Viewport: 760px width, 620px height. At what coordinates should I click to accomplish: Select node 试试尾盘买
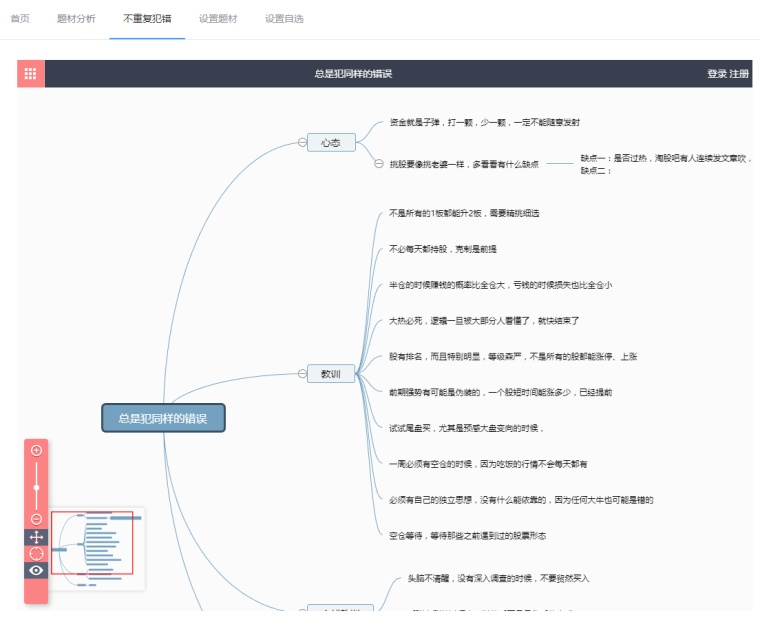click(466, 429)
